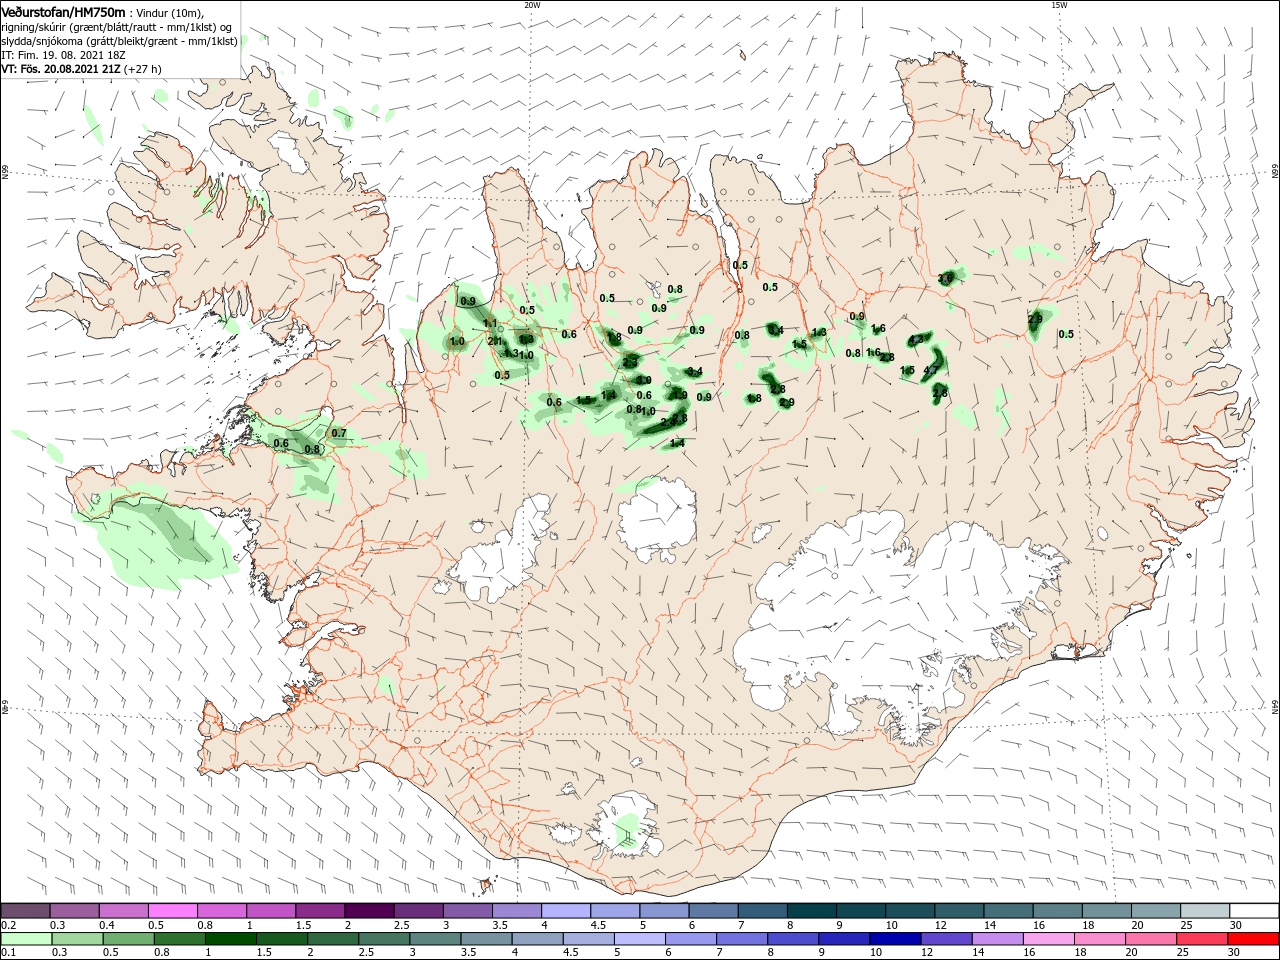This screenshot has height=960, width=1280.
Task: Click the 15W longitude label
Action: tap(1059, 5)
